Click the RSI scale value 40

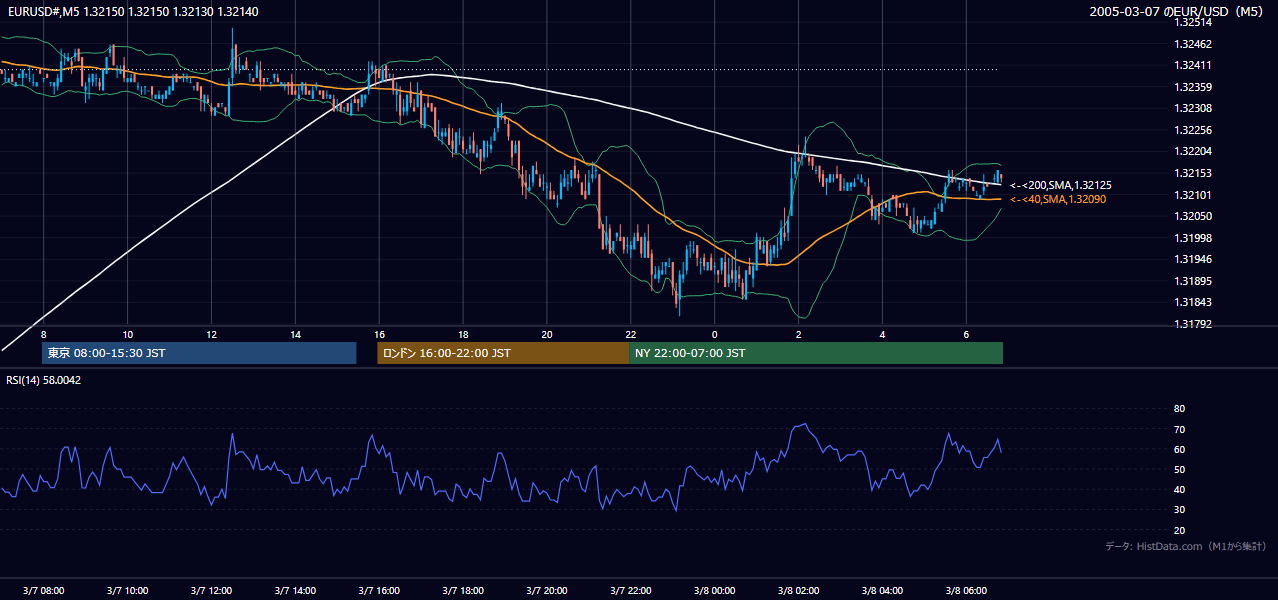pos(1179,490)
